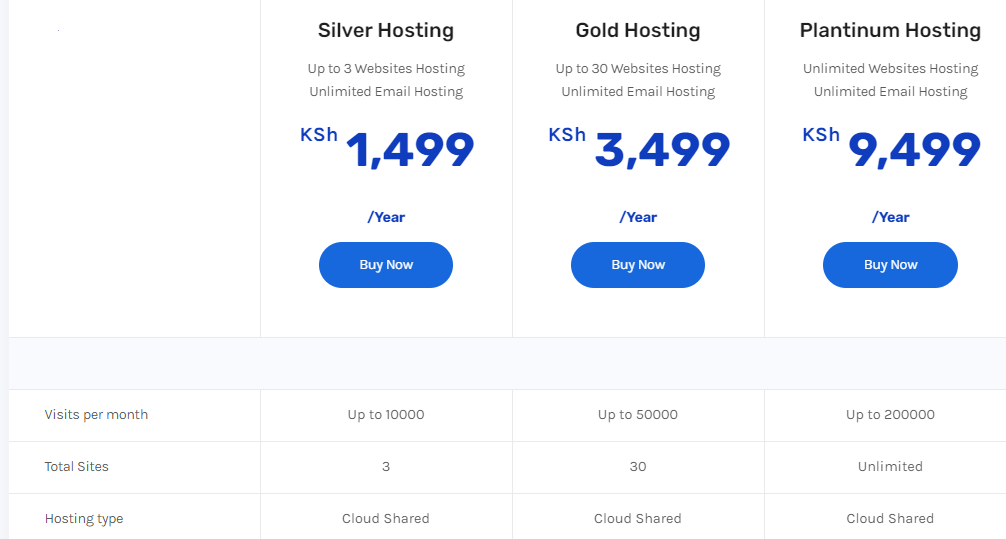Click the KSh 3,499 price
The image size is (1006, 539).
coord(639,149)
